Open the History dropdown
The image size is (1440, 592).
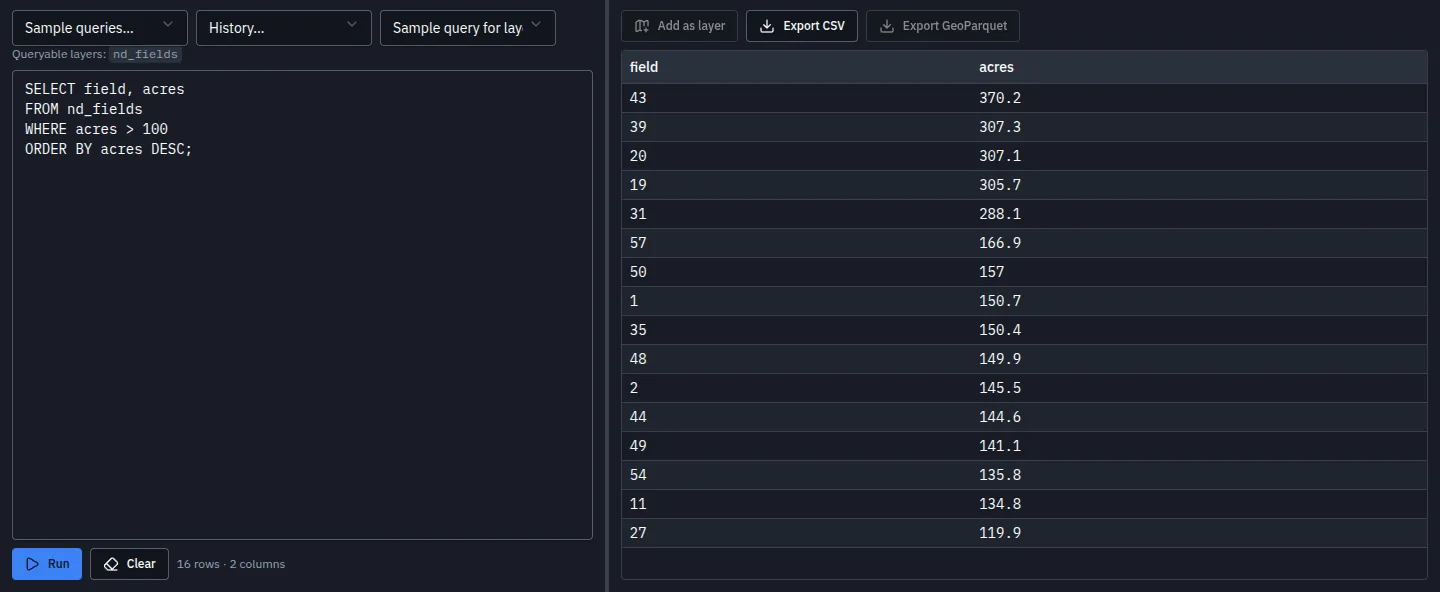[284, 28]
